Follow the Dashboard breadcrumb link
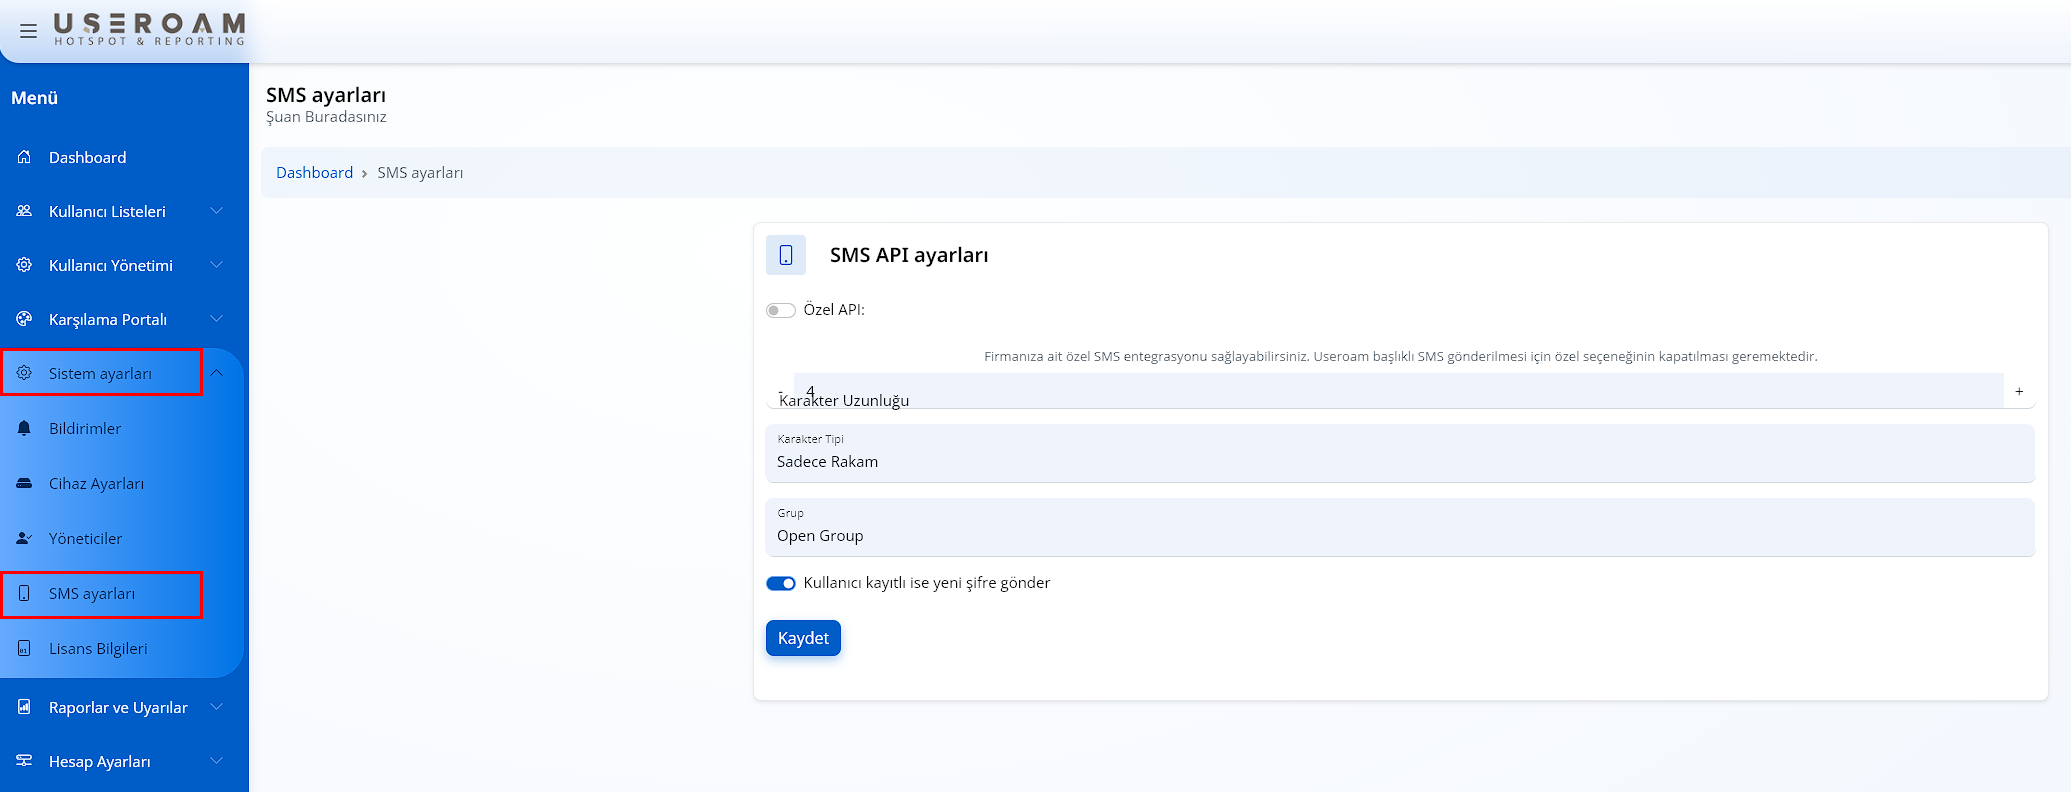 click(x=314, y=173)
